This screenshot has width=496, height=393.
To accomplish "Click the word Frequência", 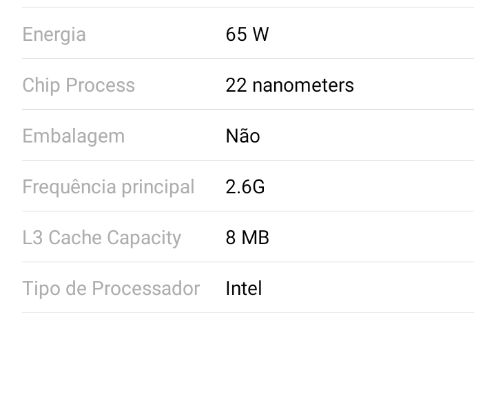I will tap(69, 187).
